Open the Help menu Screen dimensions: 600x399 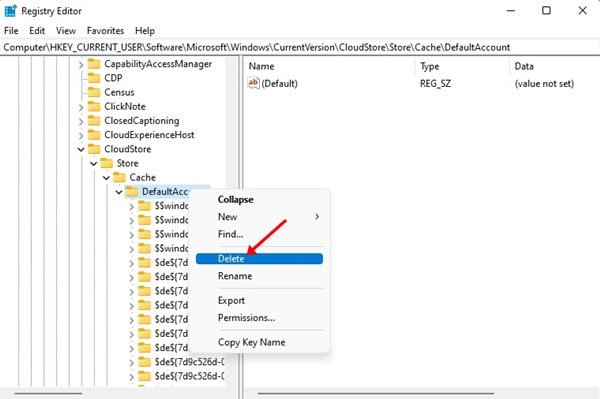[x=145, y=31]
